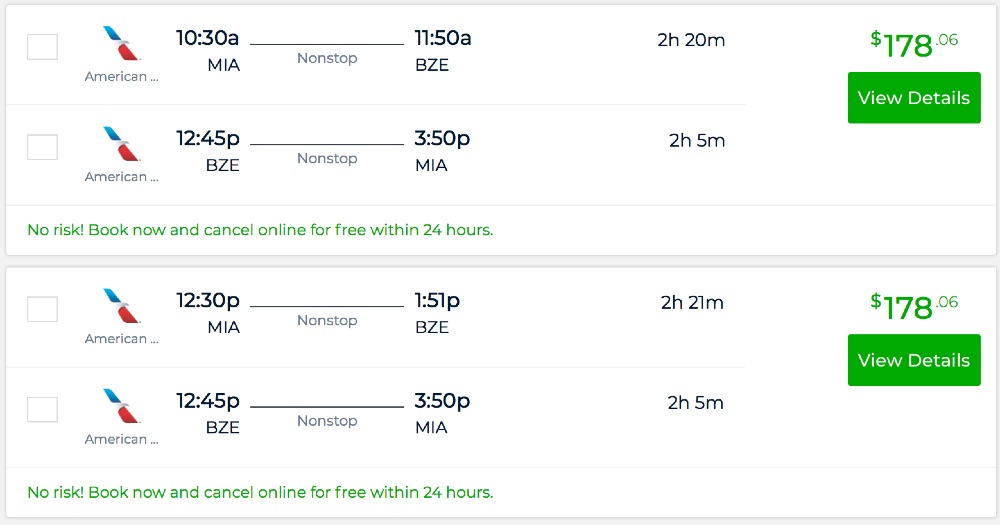Click American Airlines logo on second card's return flight
The image size is (1000, 525).
click(x=122, y=408)
